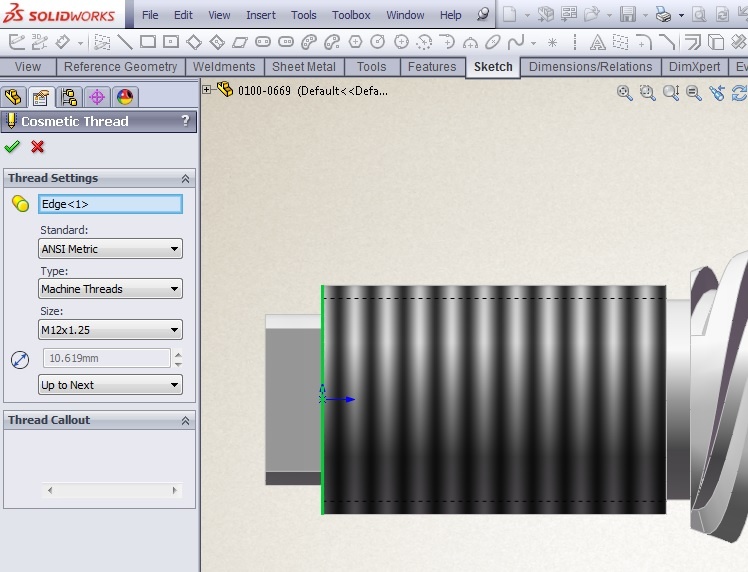The image size is (748, 572).
Task: Open the FeatureManager design tree tab
Action: coord(13,97)
